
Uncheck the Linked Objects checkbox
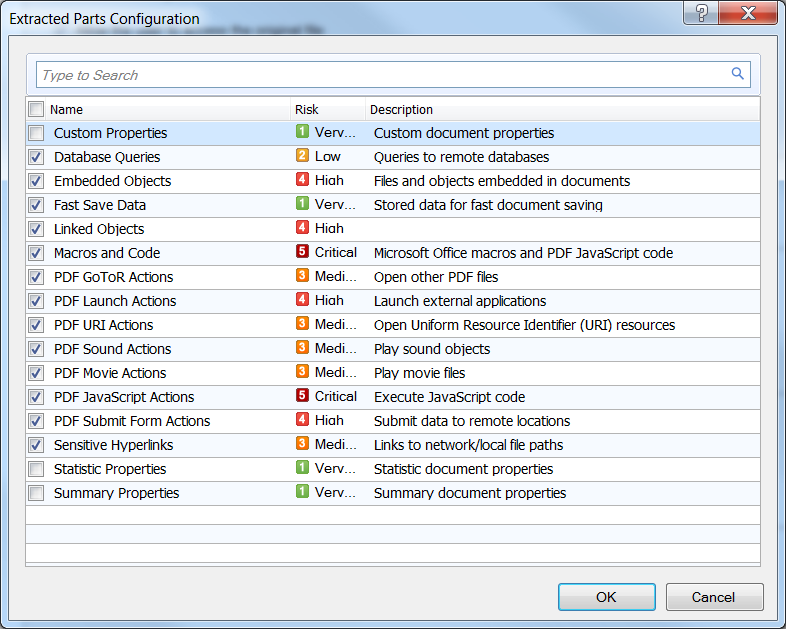pyautogui.click(x=36, y=229)
